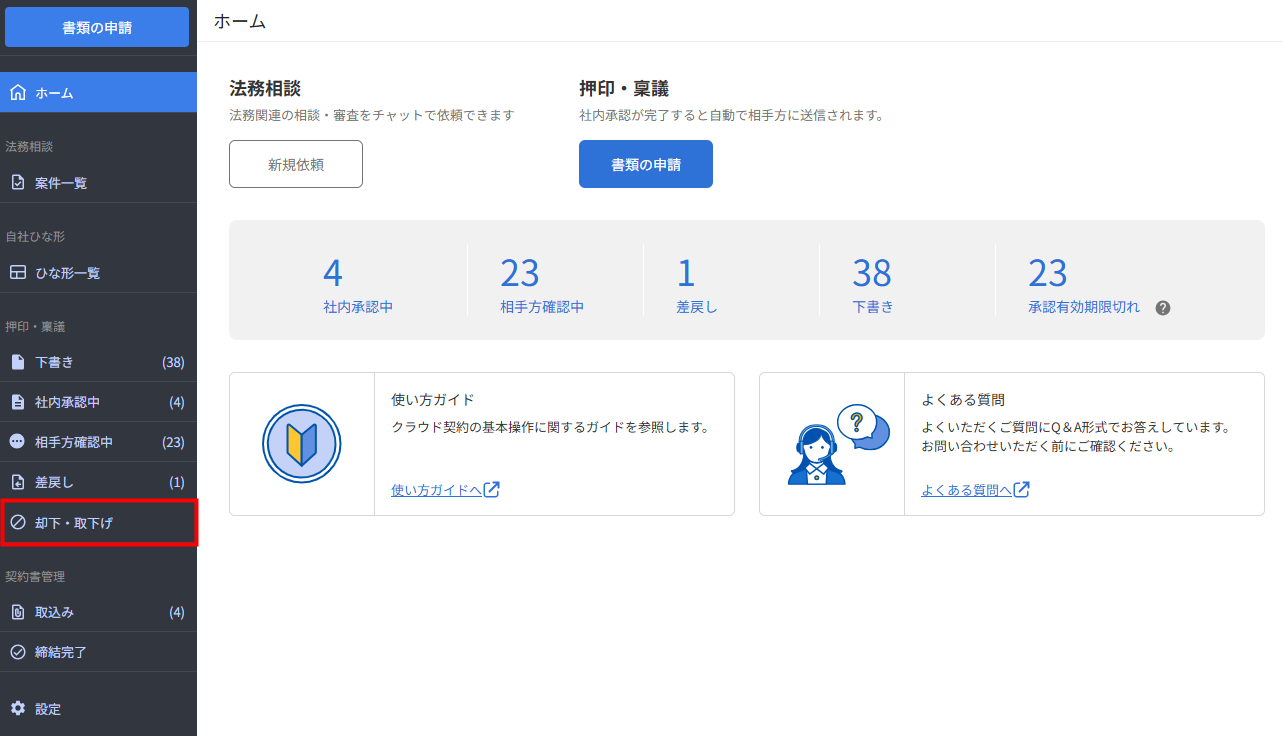Viewport: 1283px width, 736px height.
Task: Click the 4 社内承認中 count on dashboard
Action: 333,273
